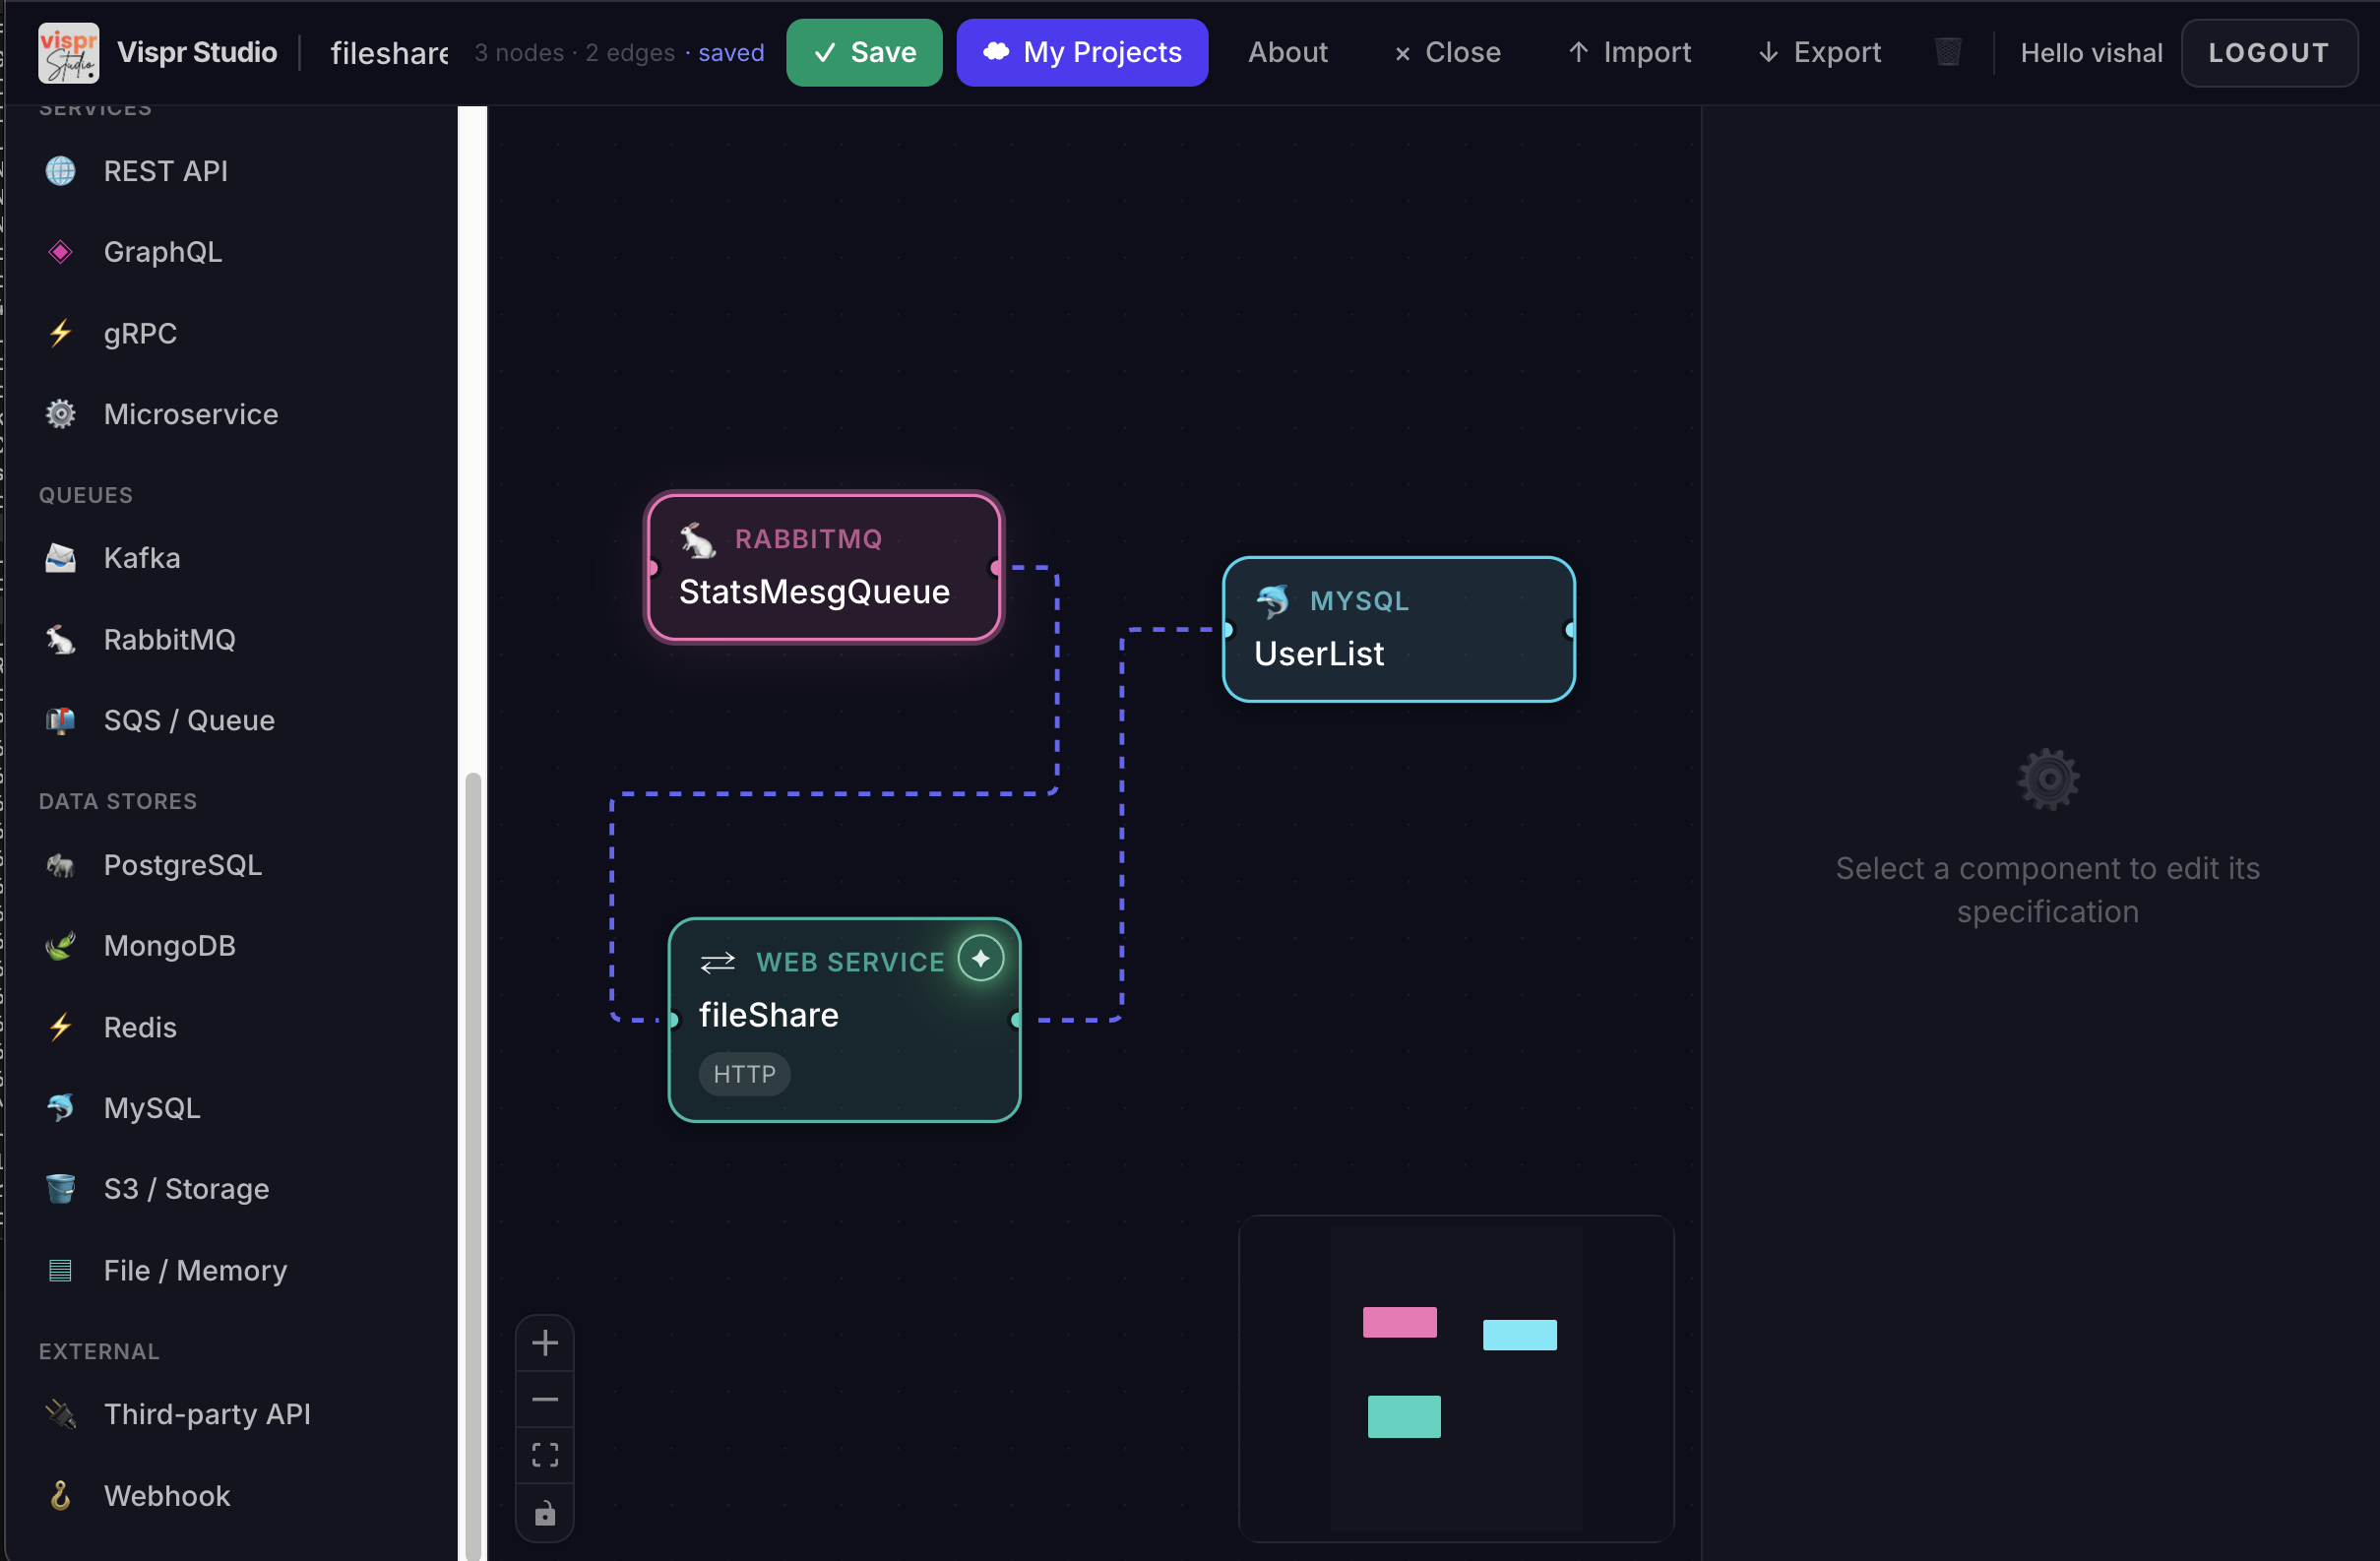Click the 'Hello vishal' greeting text
2380x1561 pixels.
tap(2091, 52)
